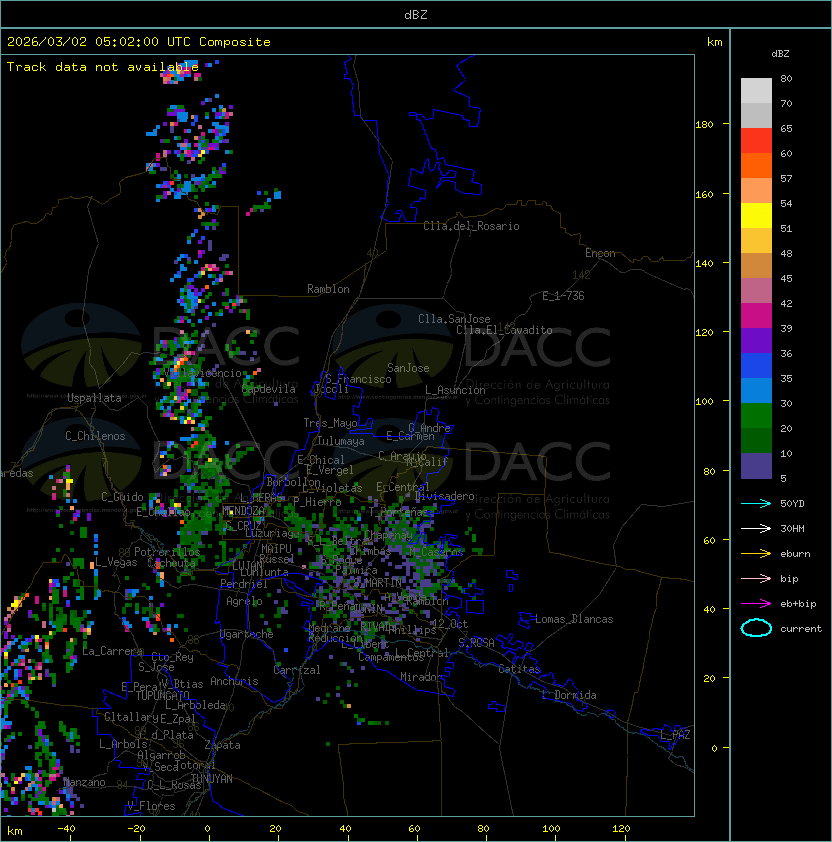Select the bright green band of dBZ scale
Screen dimensions: 832x842
756,416
